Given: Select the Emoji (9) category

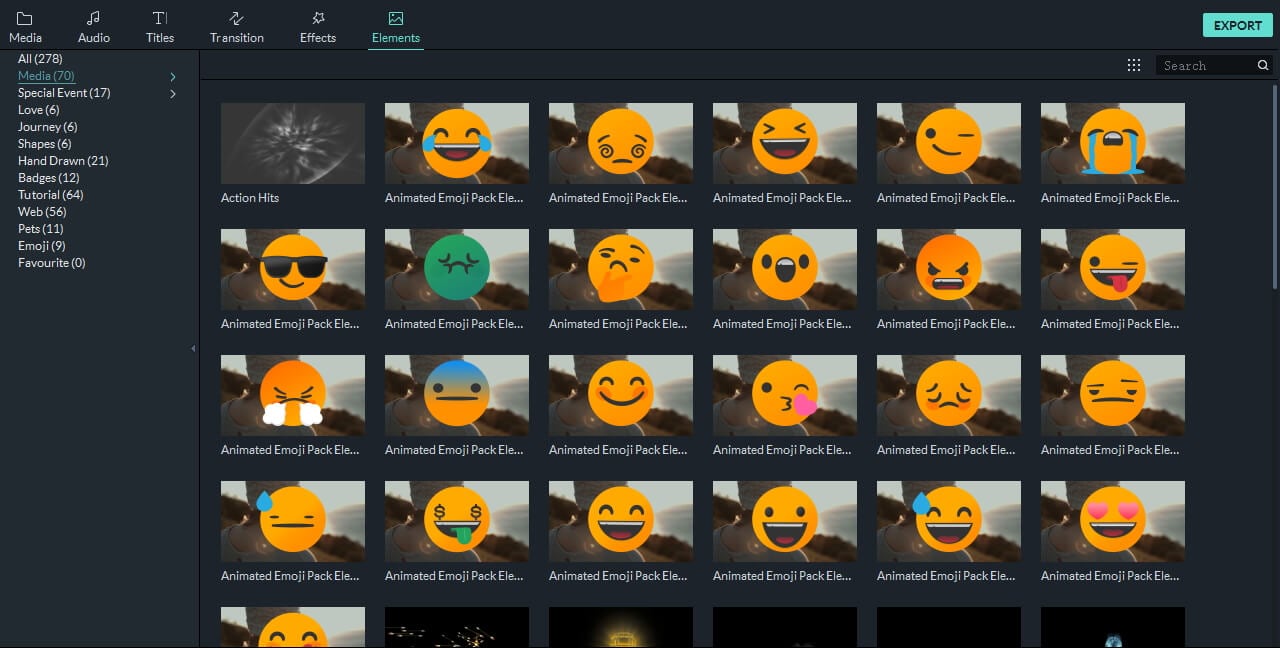Looking at the screenshot, I should tap(42, 246).
